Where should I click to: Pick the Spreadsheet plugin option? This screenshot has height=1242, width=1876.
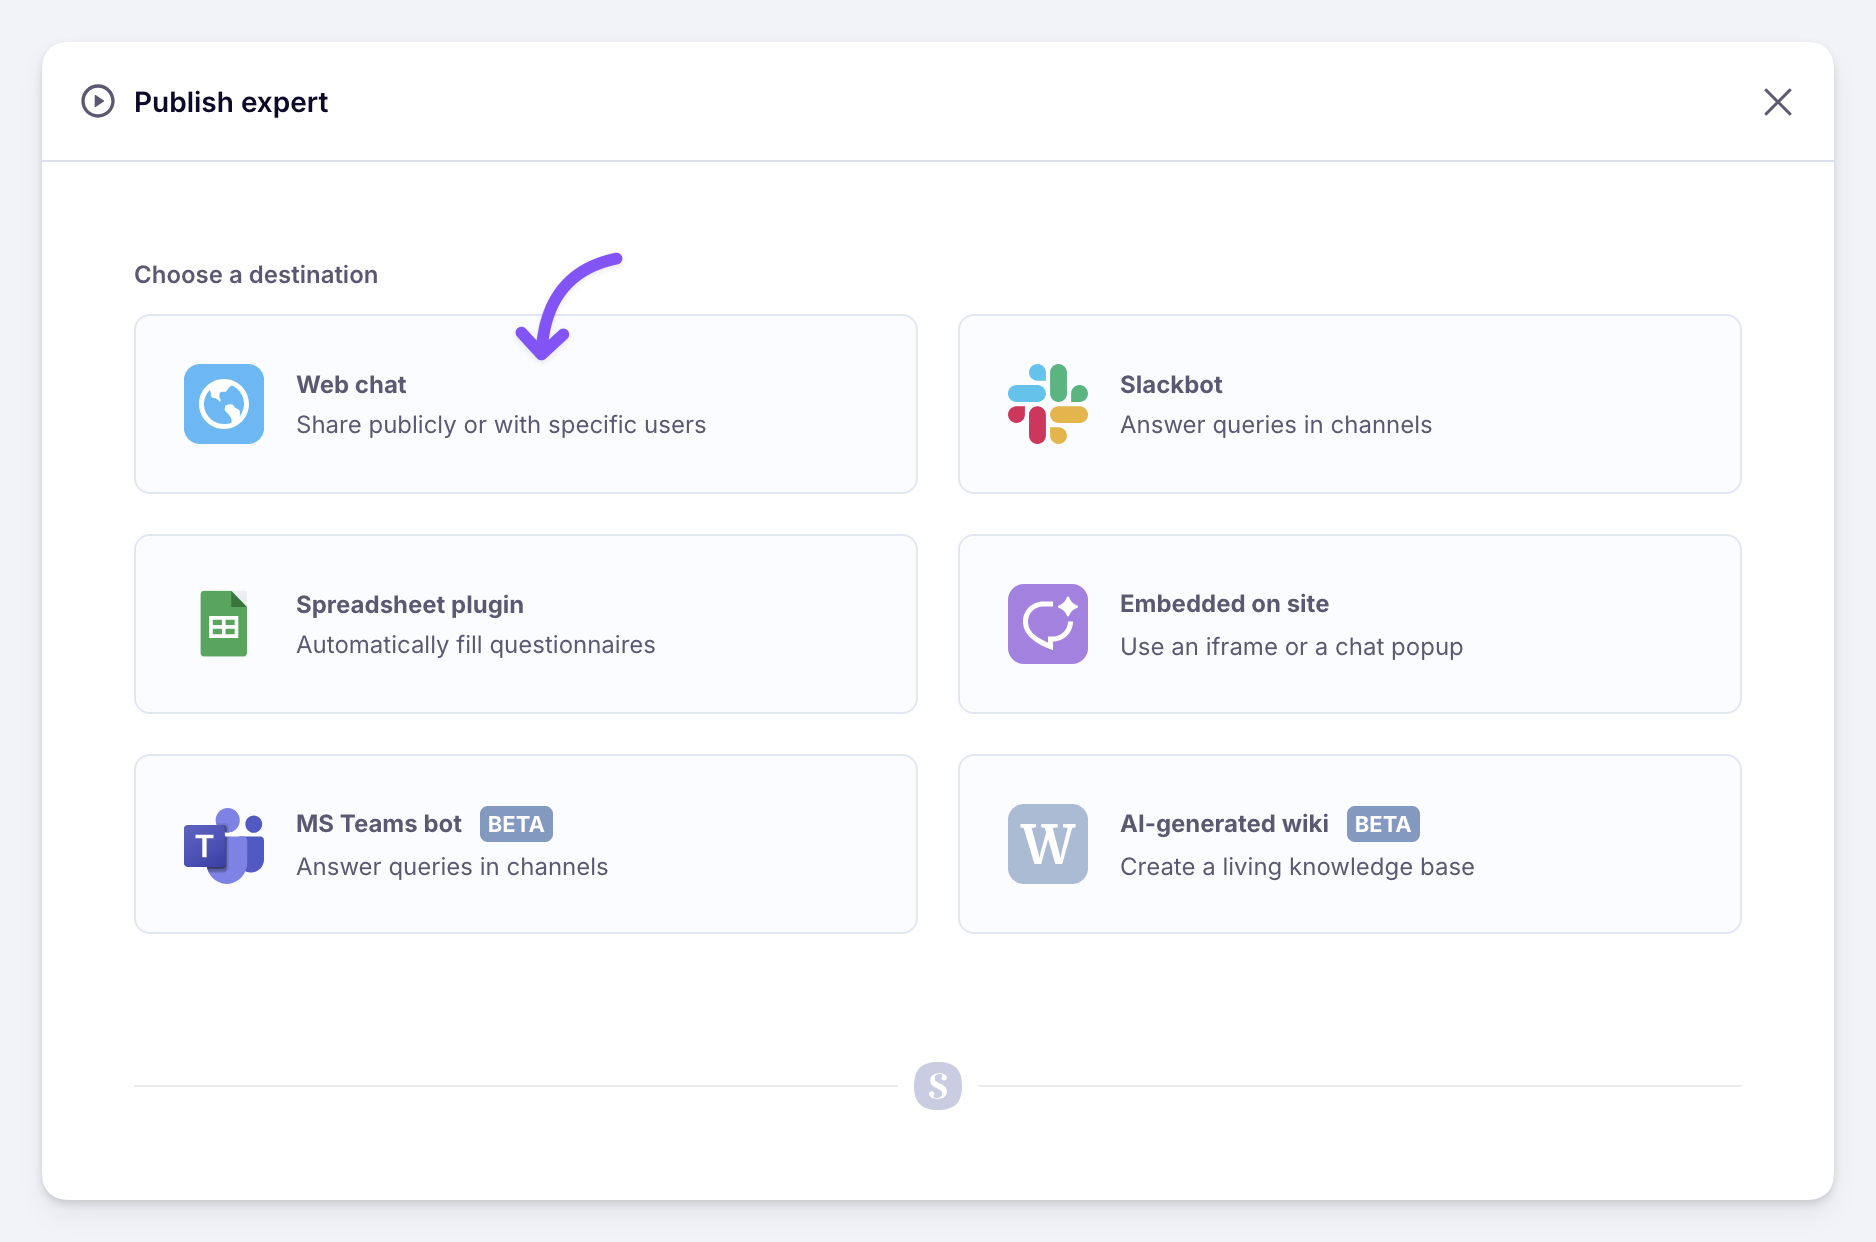(x=410, y=605)
